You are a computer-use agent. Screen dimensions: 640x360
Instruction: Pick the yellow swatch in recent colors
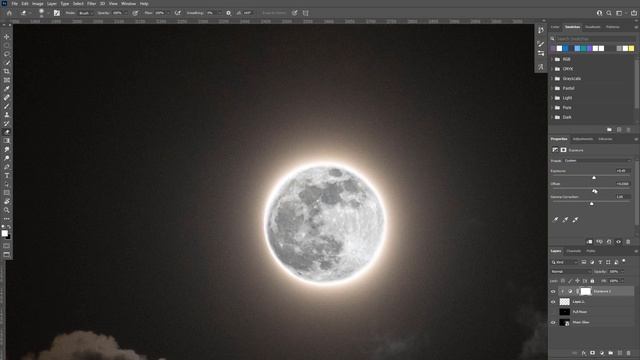pos(631,49)
